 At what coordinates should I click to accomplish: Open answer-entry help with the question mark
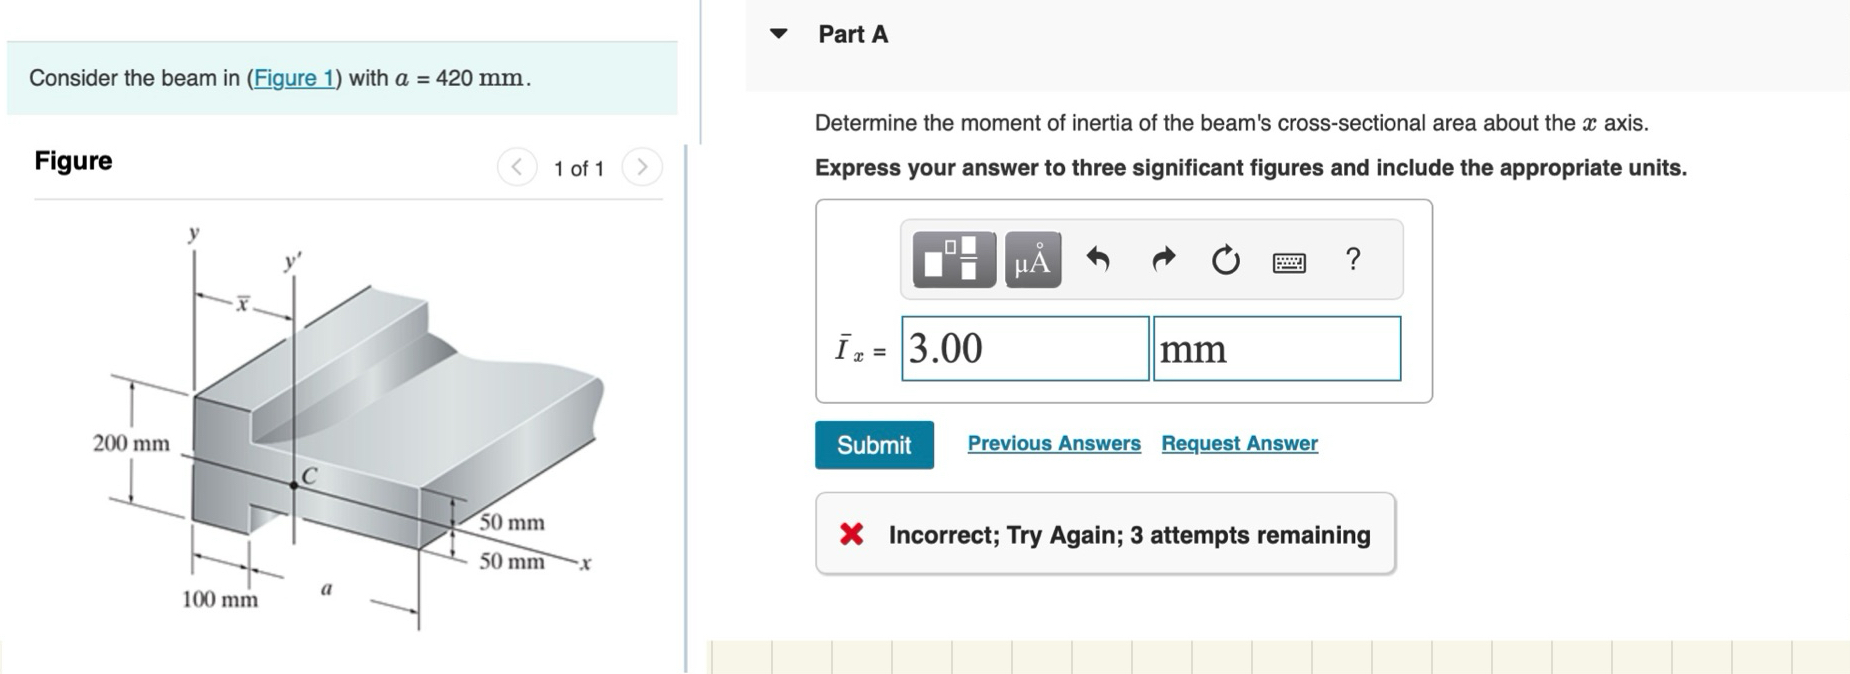pyautogui.click(x=1352, y=261)
